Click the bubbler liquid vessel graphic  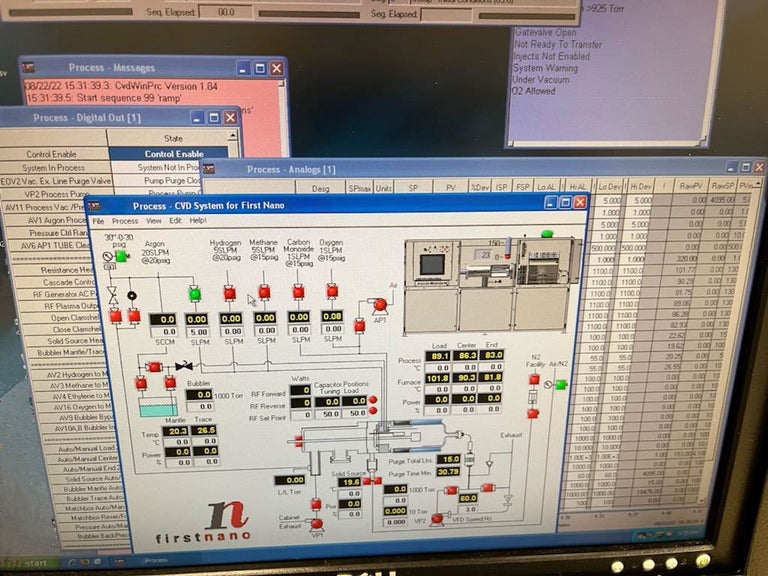[158, 407]
